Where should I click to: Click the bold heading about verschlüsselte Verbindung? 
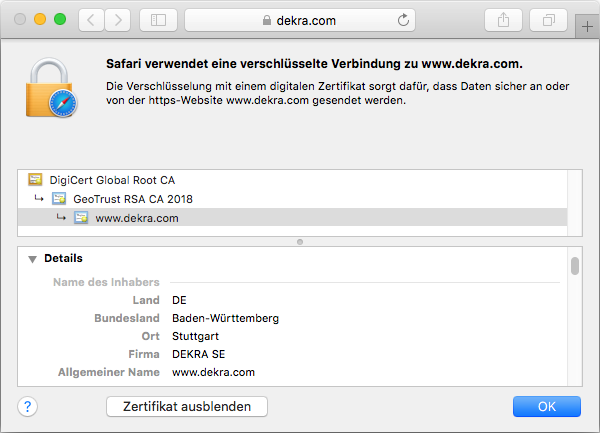tap(314, 64)
